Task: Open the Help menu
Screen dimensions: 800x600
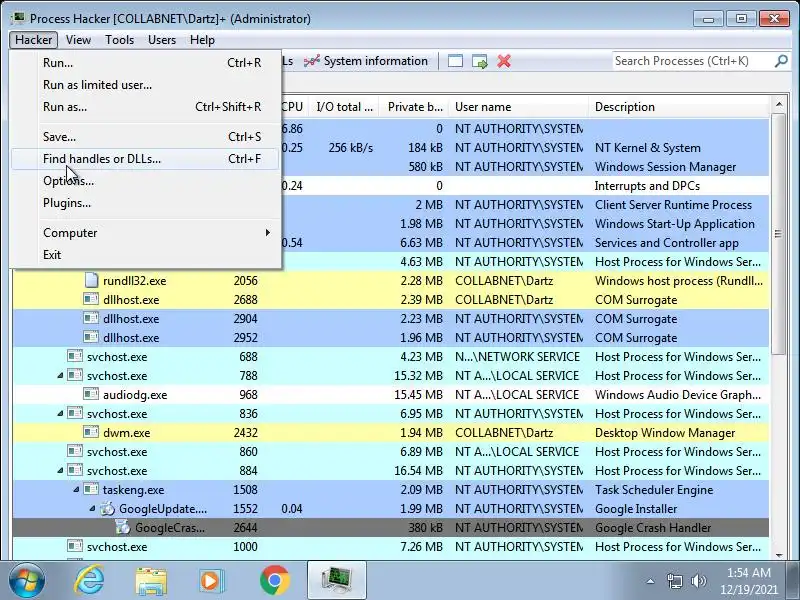Action: pyautogui.click(x=202, y=40)
